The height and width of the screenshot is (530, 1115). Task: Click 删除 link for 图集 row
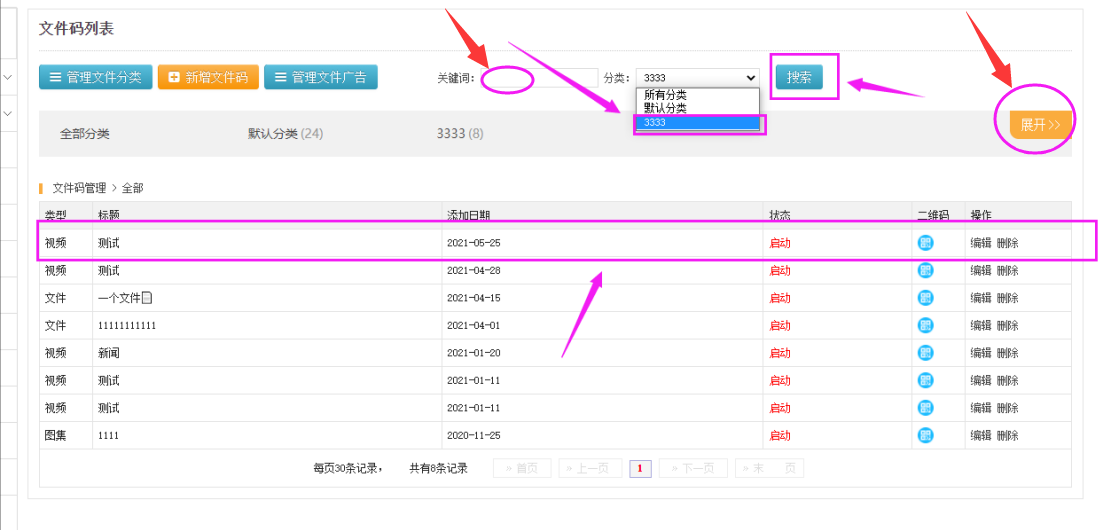pos(1007,435)
